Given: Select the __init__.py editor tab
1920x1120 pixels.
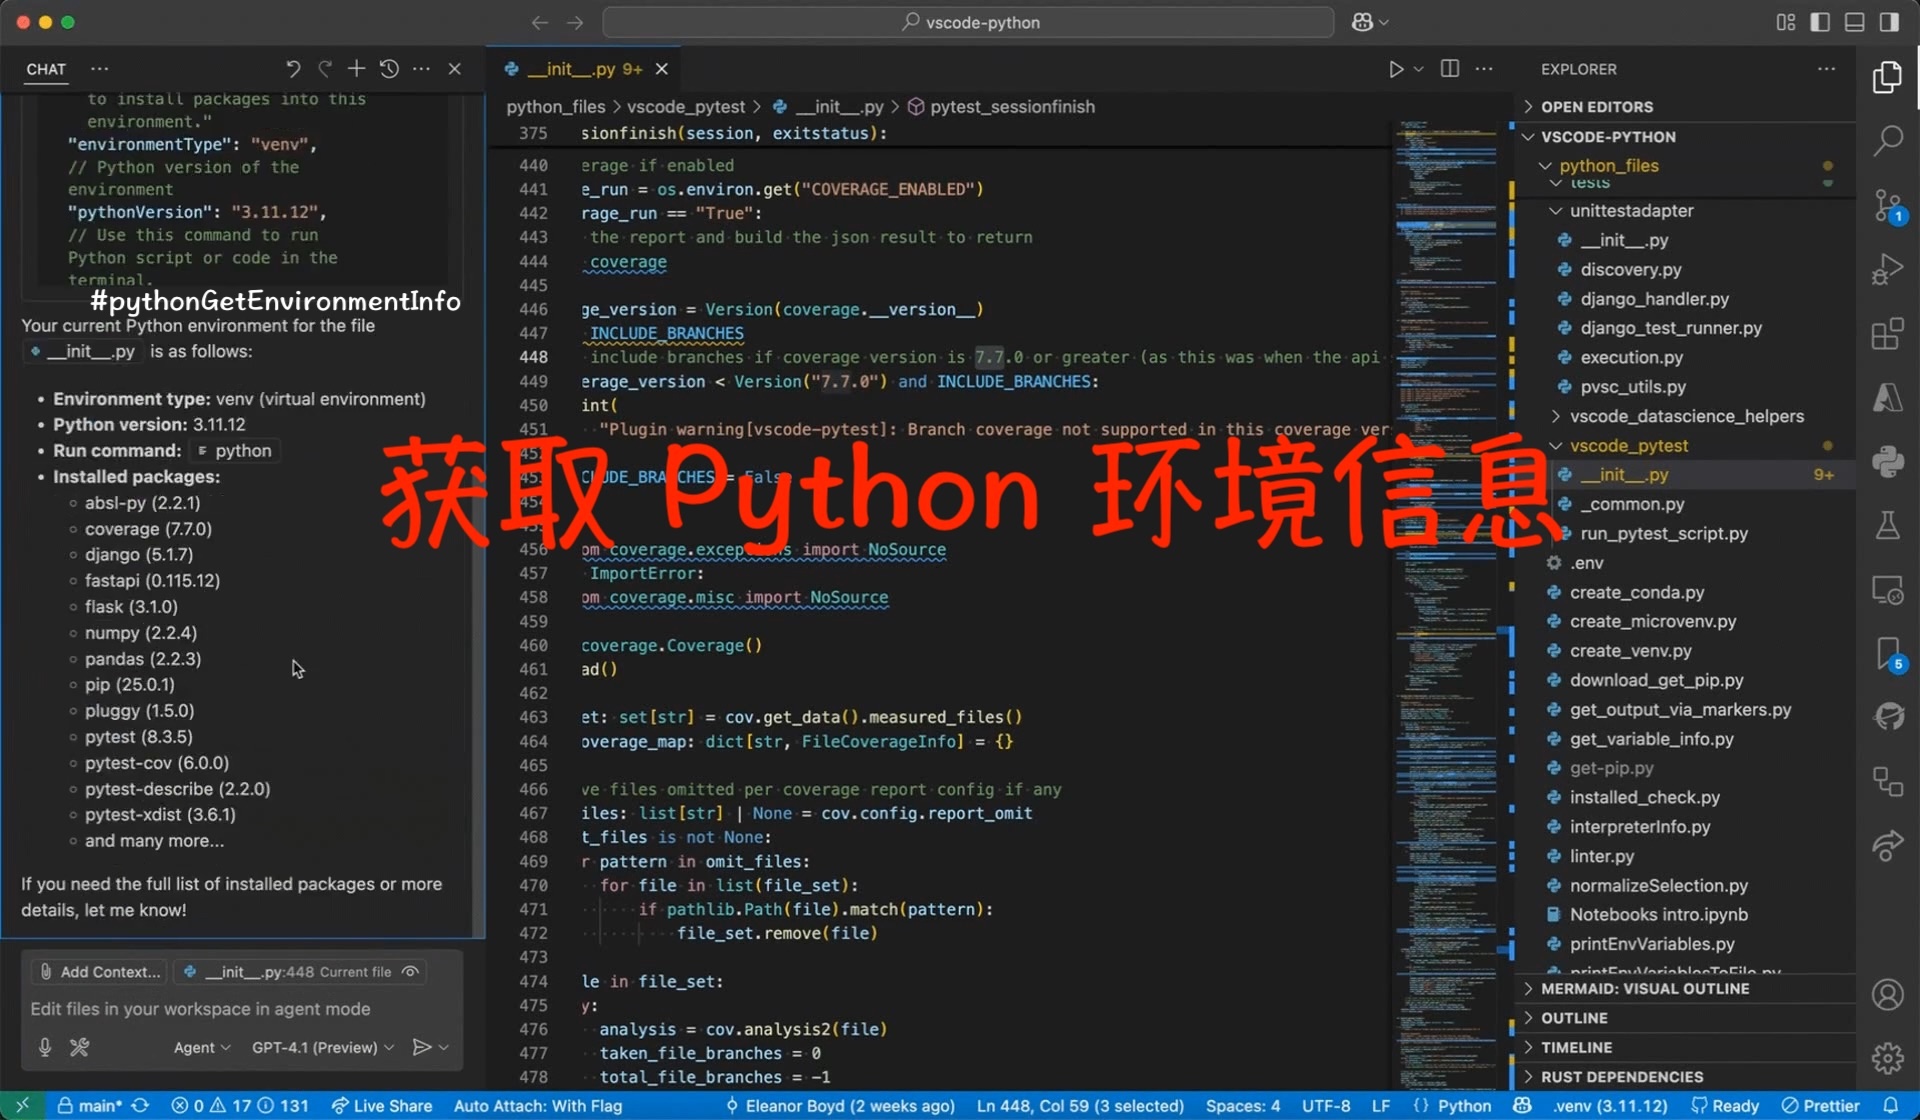Looking at the screenshot, I should tap(572, 69).
